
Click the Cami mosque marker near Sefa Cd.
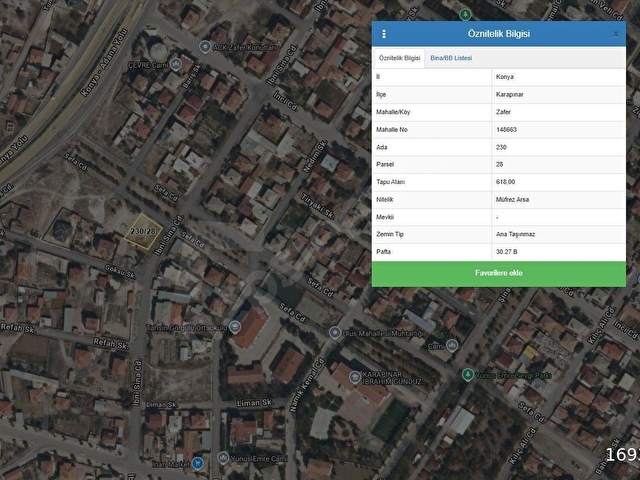pos(451,345)
